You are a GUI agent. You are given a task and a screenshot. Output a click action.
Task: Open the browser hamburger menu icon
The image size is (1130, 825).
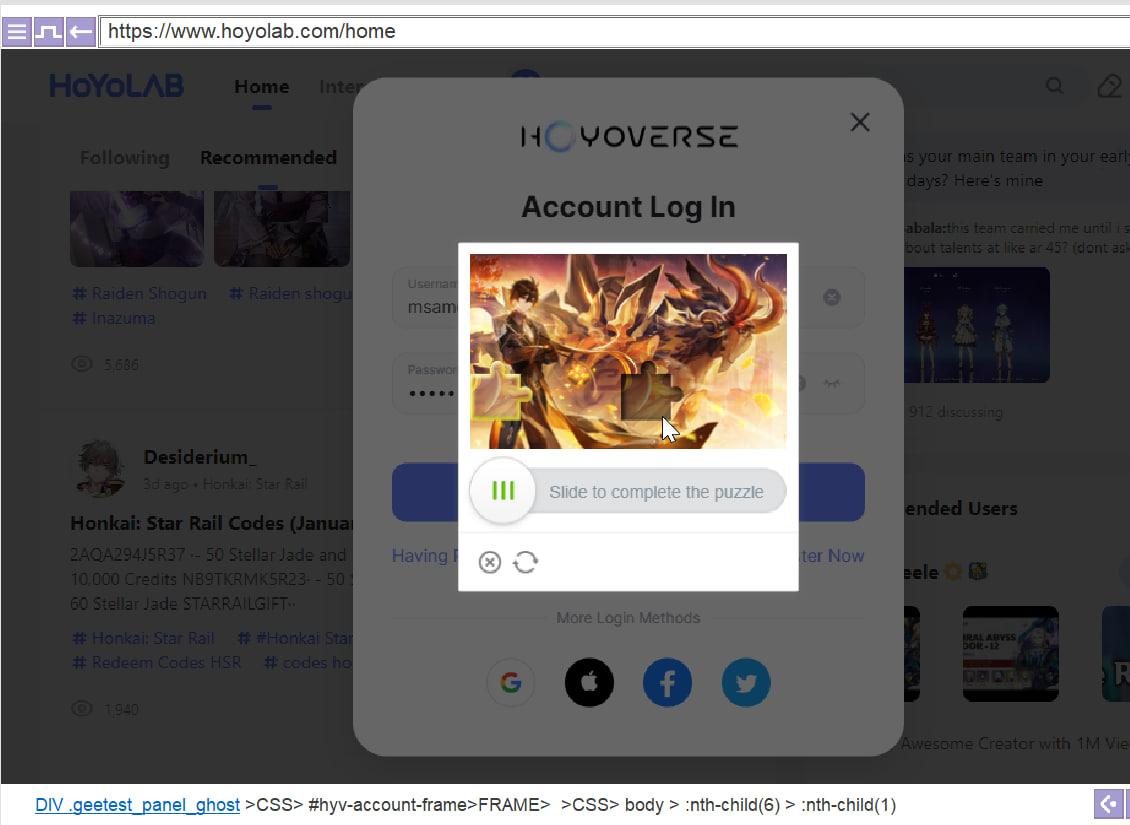tap(16, 32)
